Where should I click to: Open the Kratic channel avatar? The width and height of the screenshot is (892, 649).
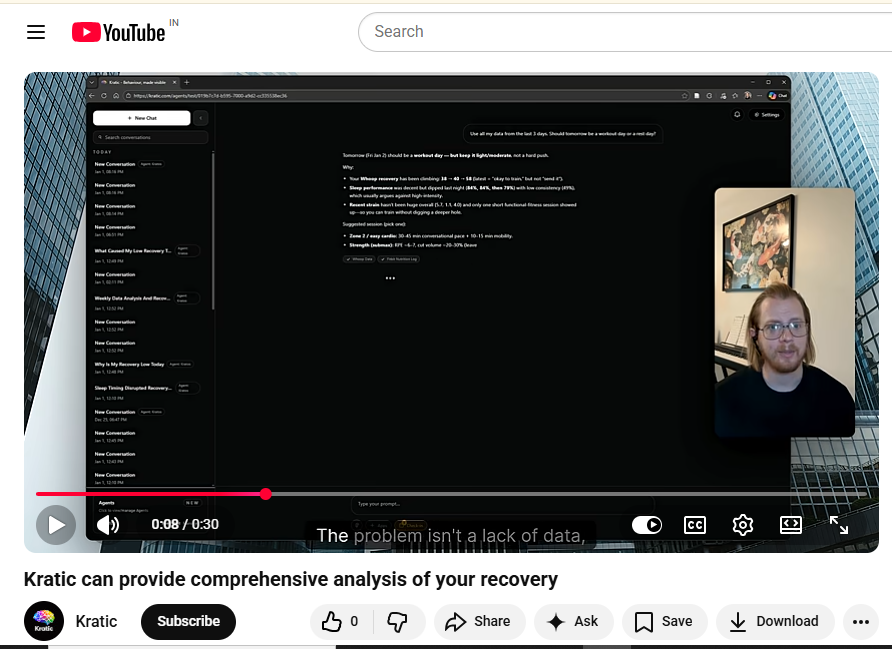coord(44,621)
